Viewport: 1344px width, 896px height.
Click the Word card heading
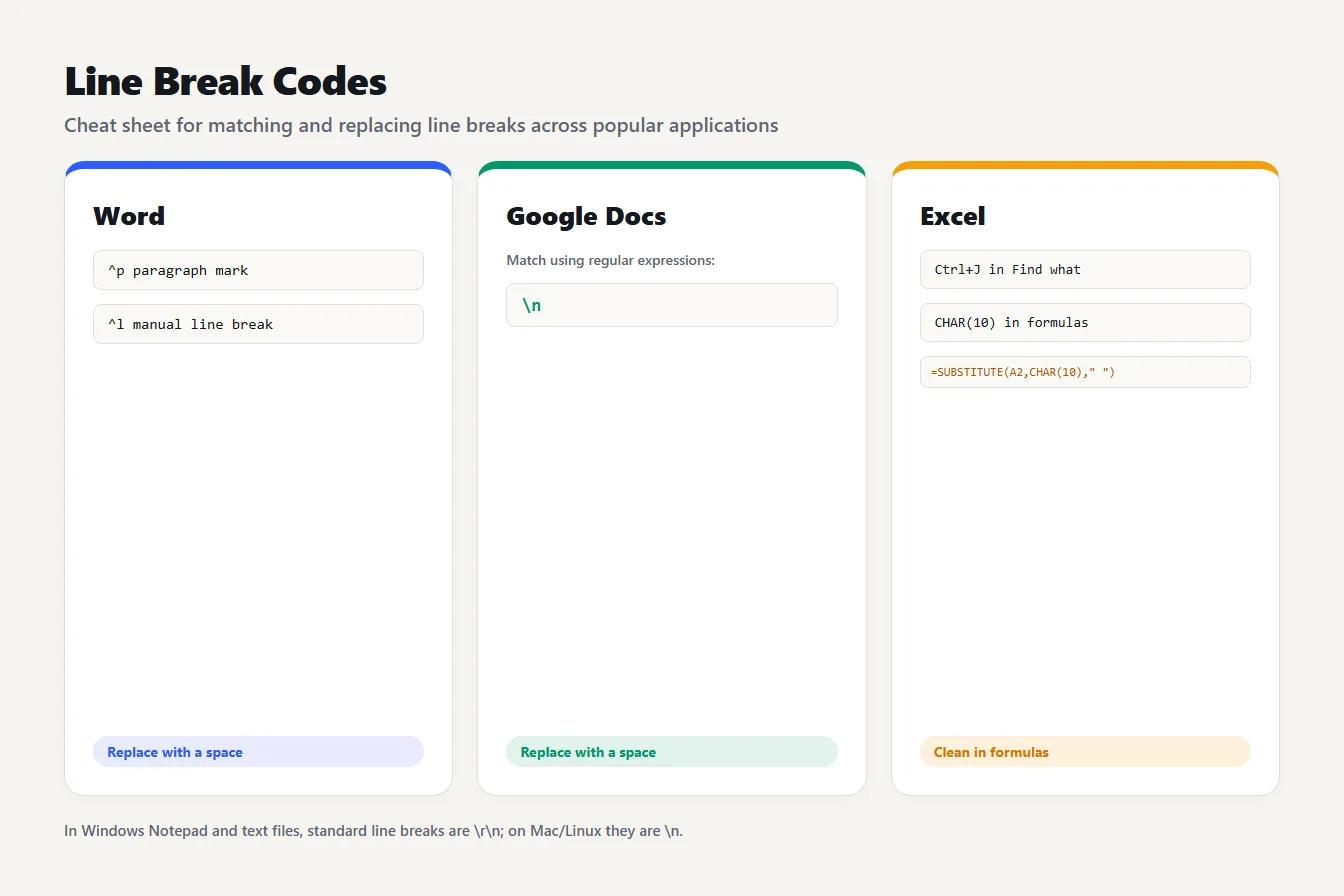tap(129, 216)
